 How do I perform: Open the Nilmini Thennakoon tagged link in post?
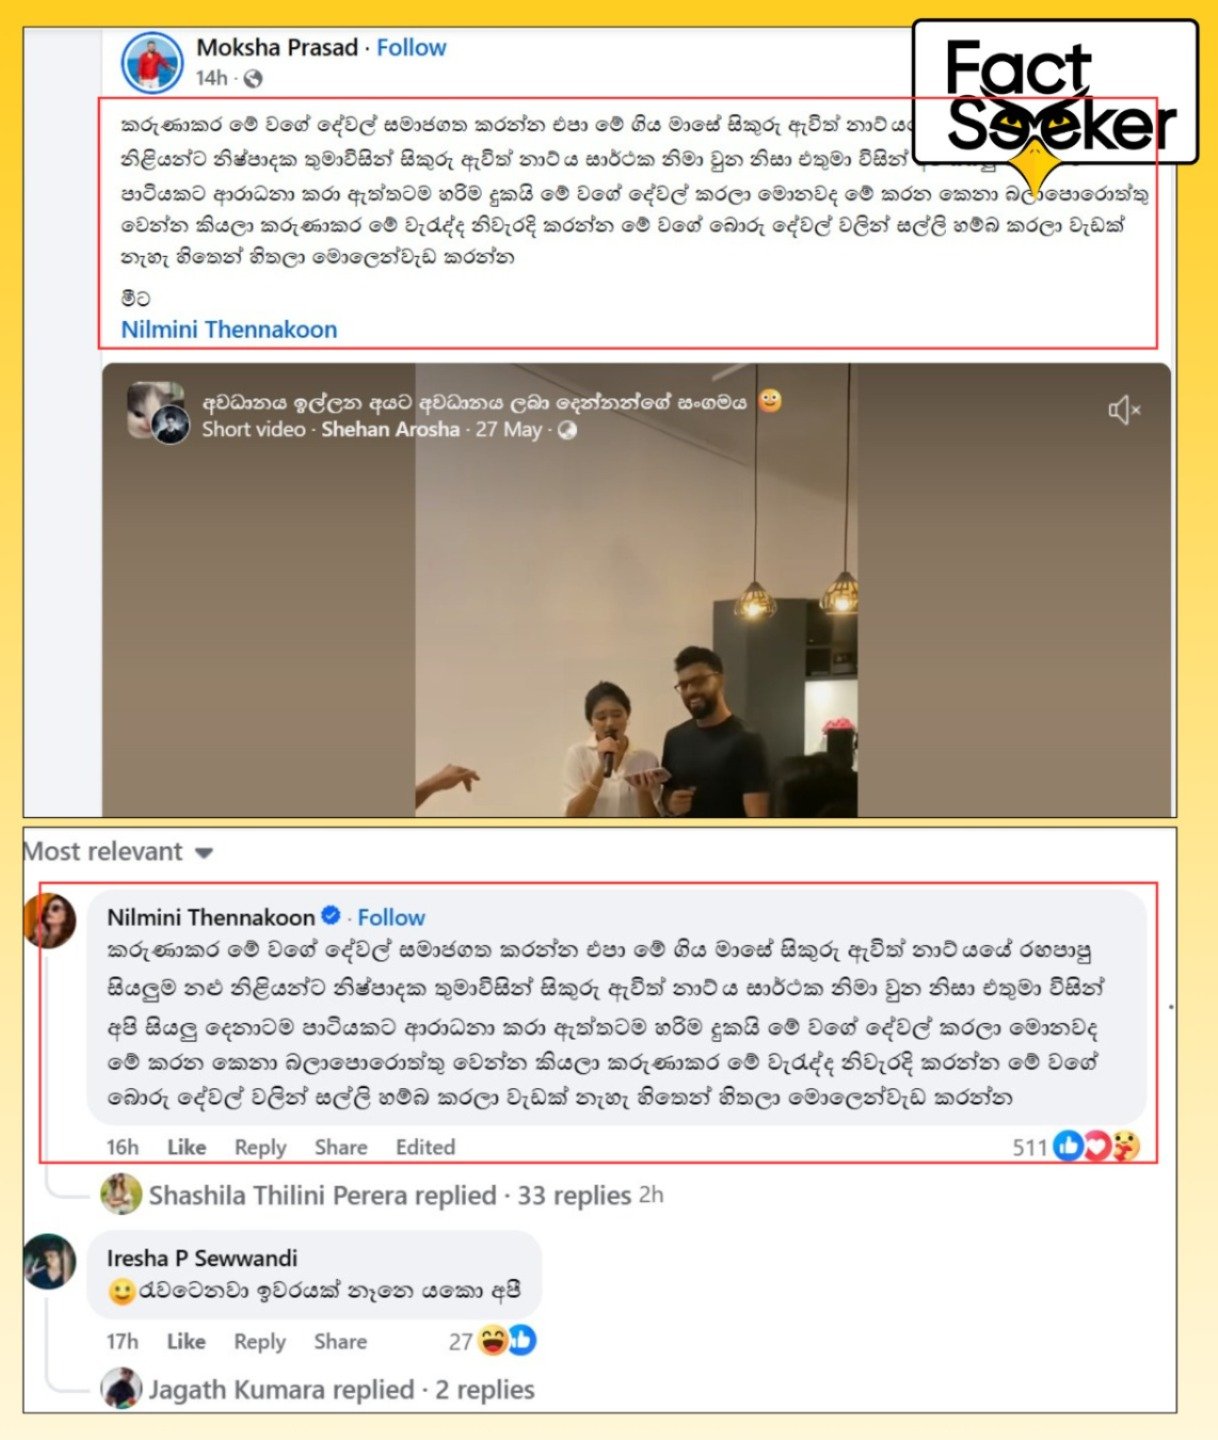coord(229,329)
